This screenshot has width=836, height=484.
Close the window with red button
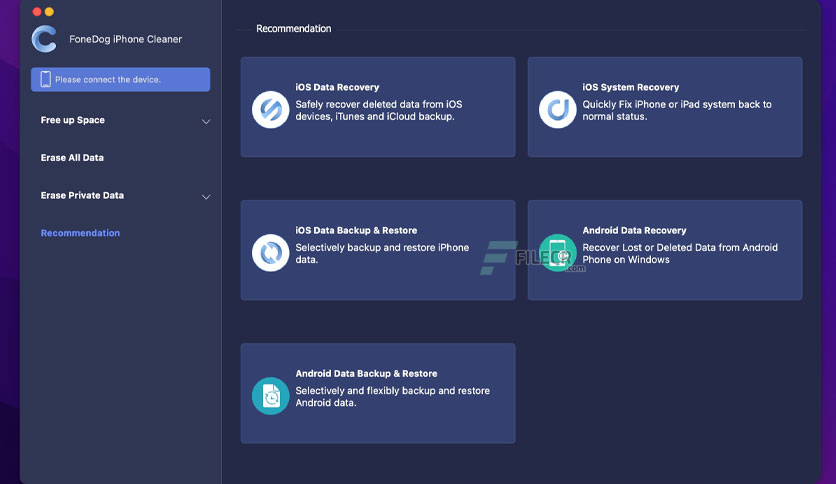coord(37,12)
